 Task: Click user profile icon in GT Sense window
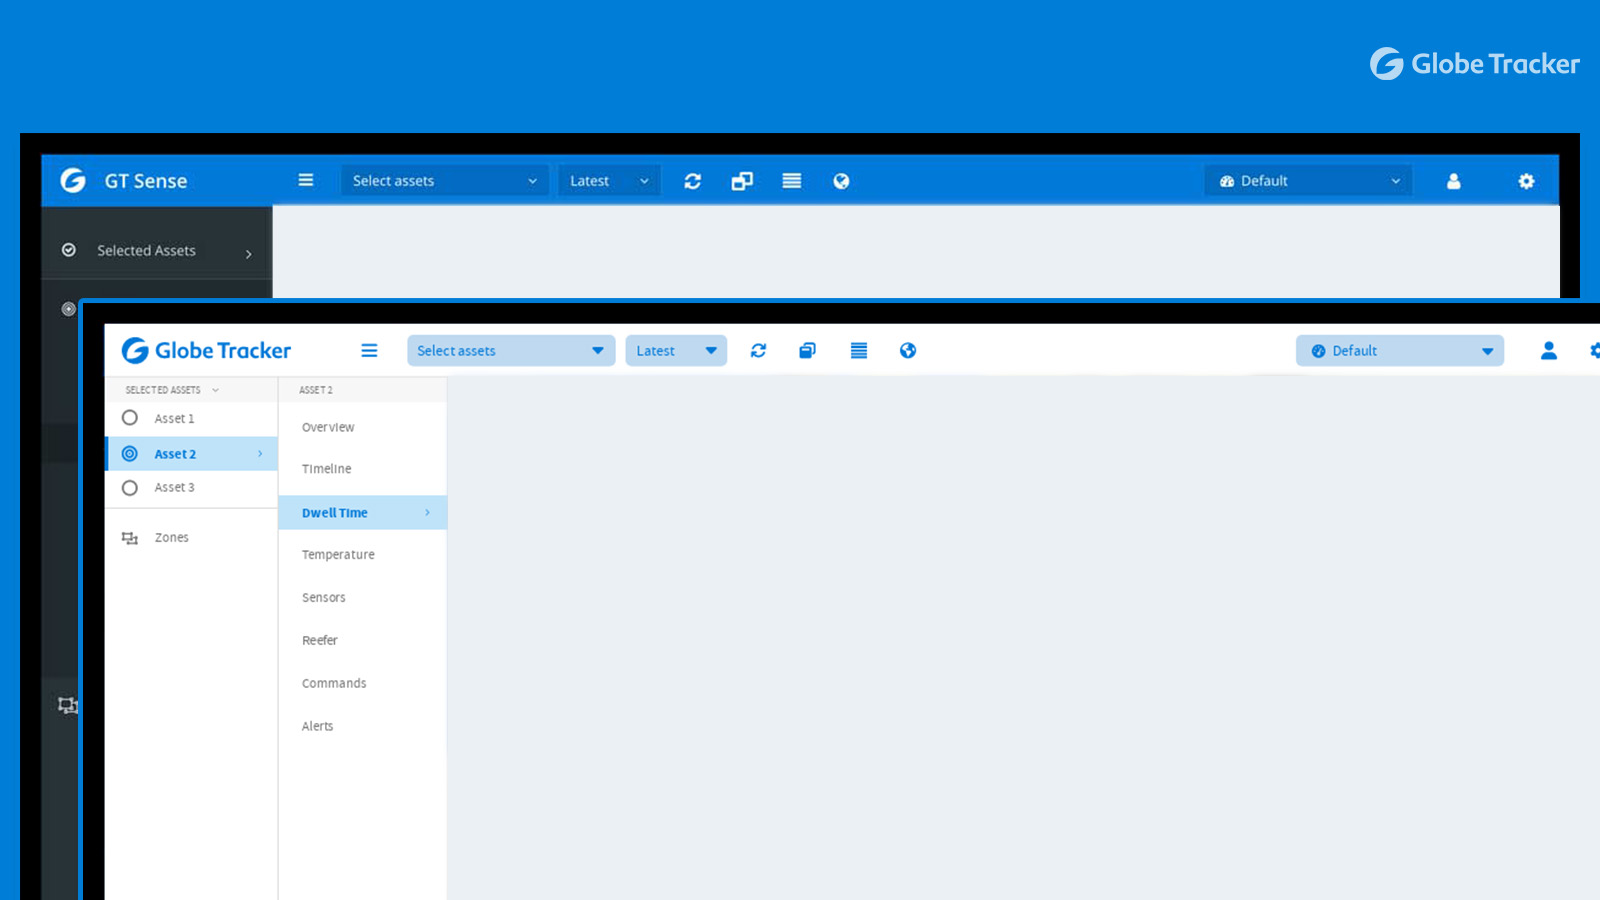point(1454,181)
